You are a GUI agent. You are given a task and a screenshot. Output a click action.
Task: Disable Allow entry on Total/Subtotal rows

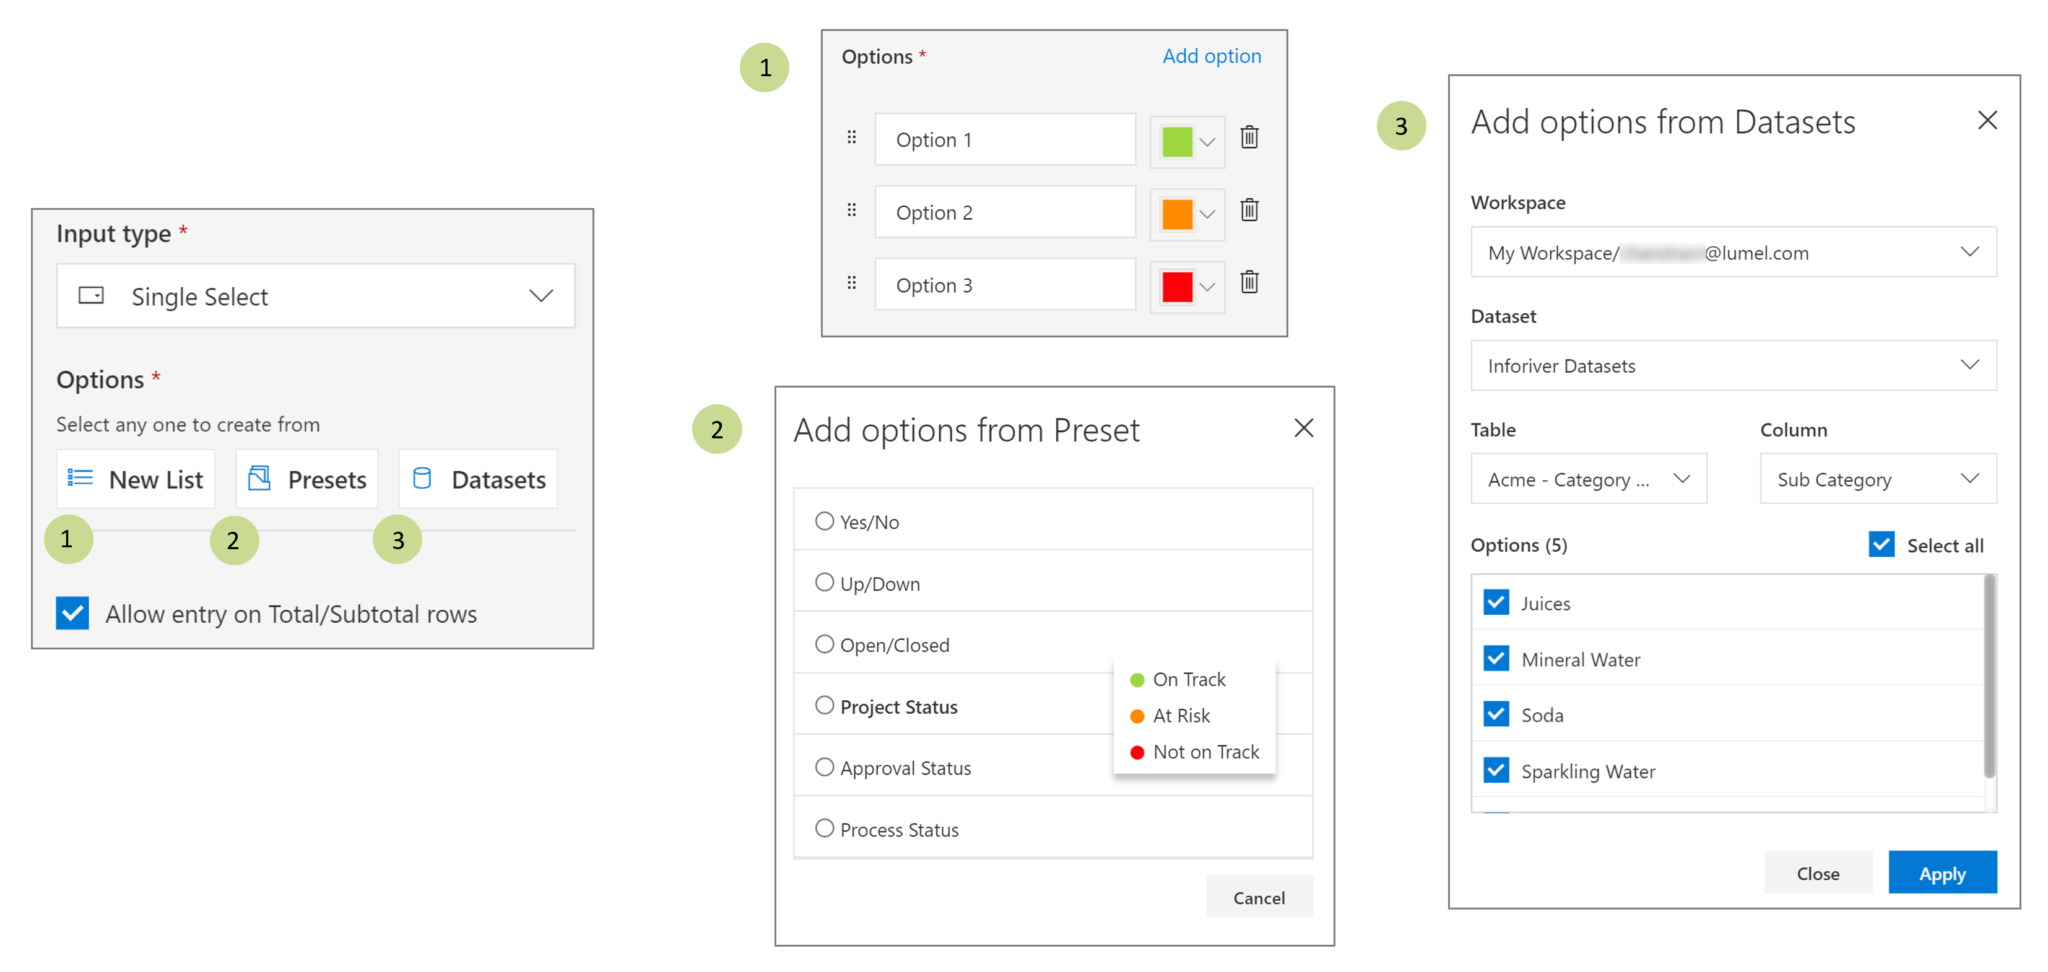(x=71, y=613)
